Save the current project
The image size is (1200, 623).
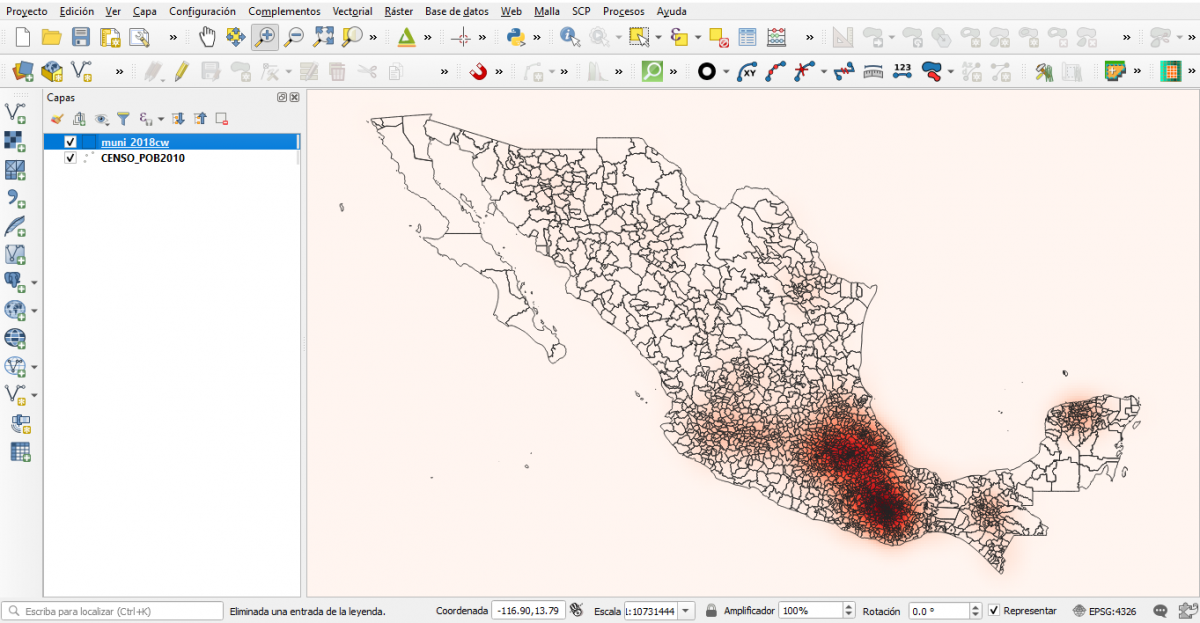82,36
